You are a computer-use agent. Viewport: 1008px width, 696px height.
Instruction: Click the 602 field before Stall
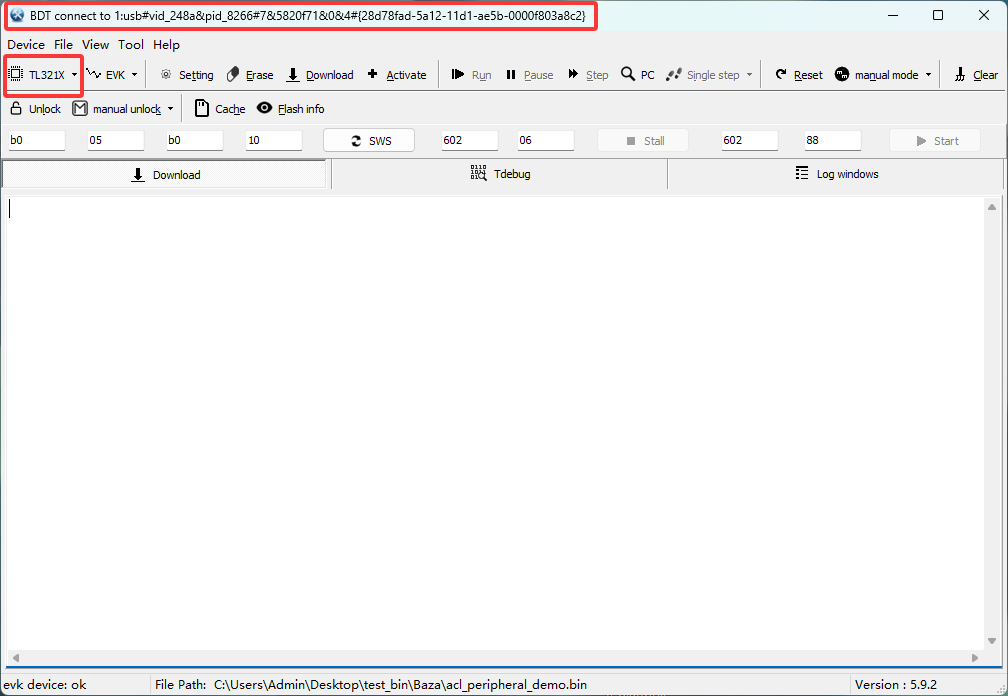470,140
